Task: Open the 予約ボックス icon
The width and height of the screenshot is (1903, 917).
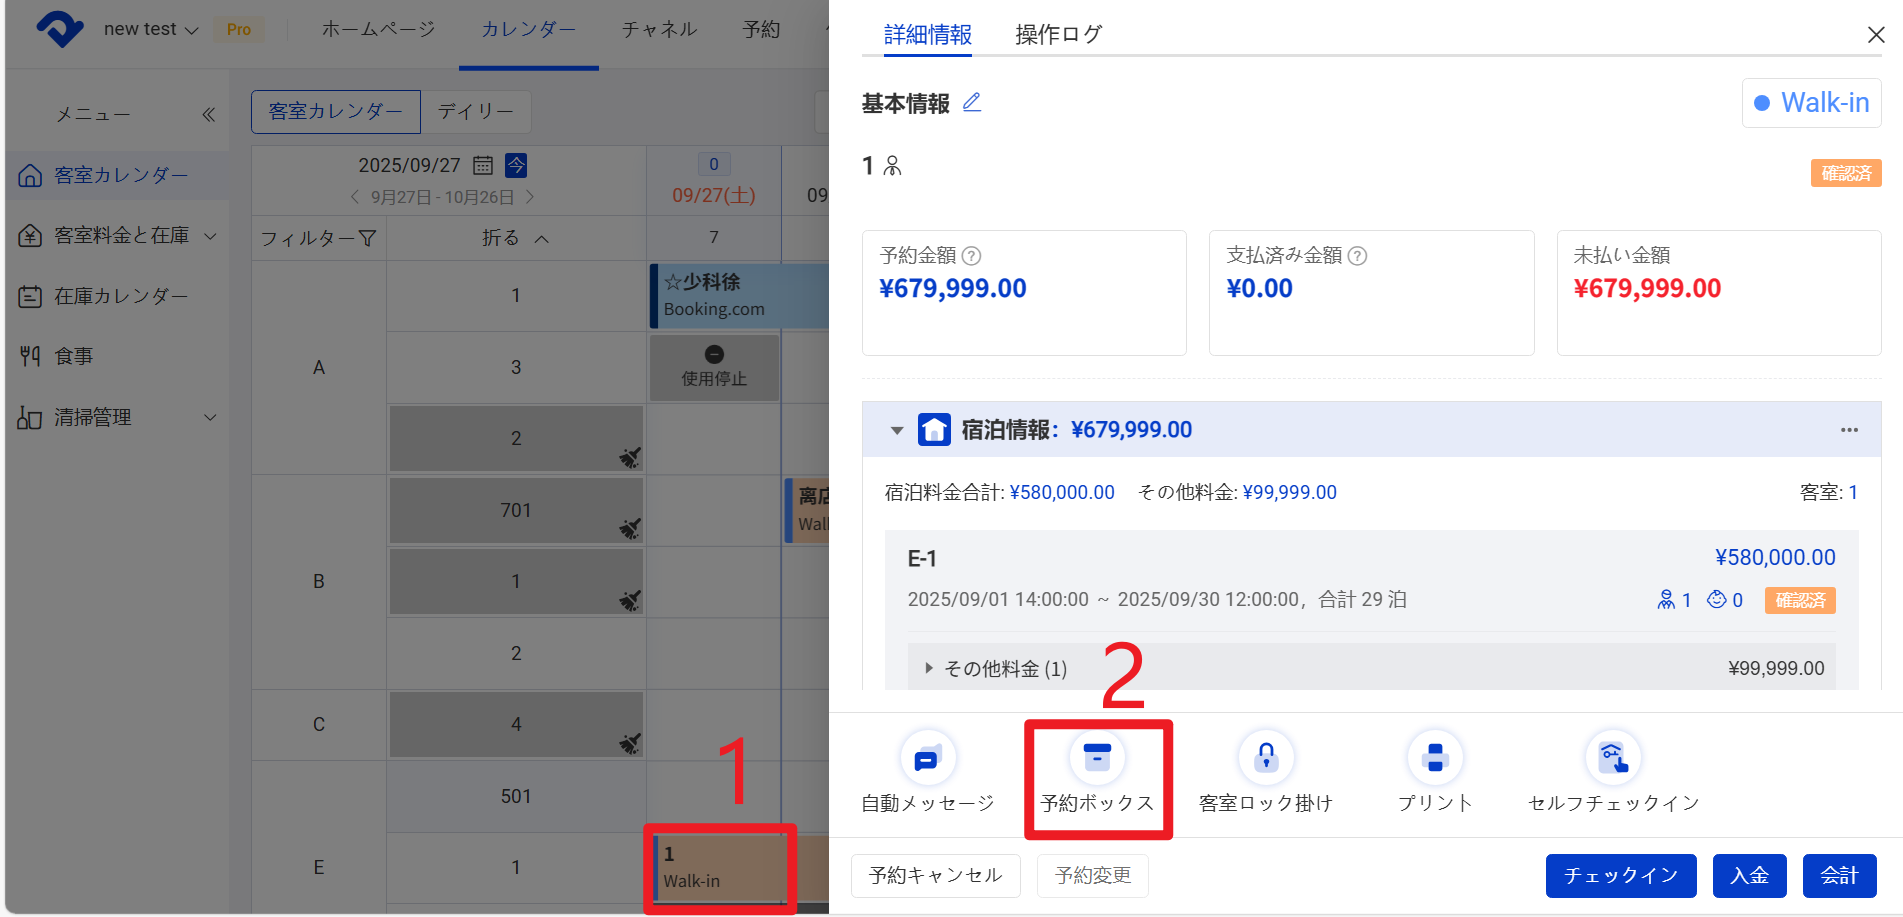Action: pos(1097,759)
